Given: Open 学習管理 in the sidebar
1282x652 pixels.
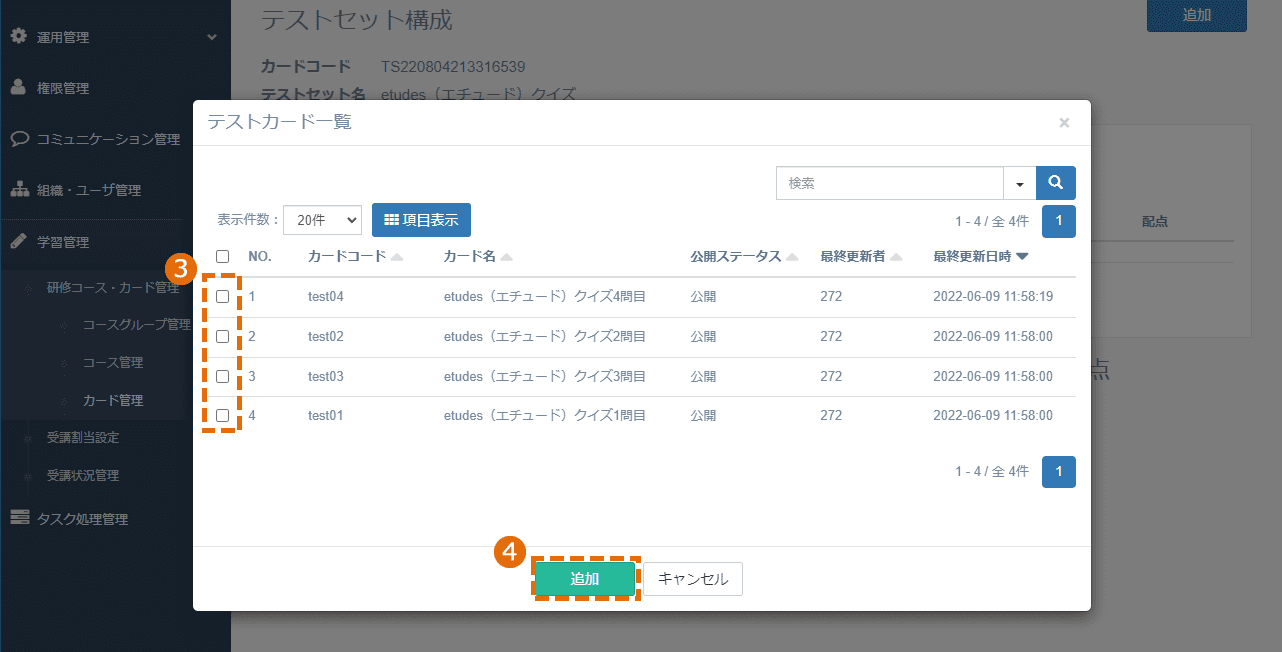Looking at the screenshot, I should coord(63,242).
